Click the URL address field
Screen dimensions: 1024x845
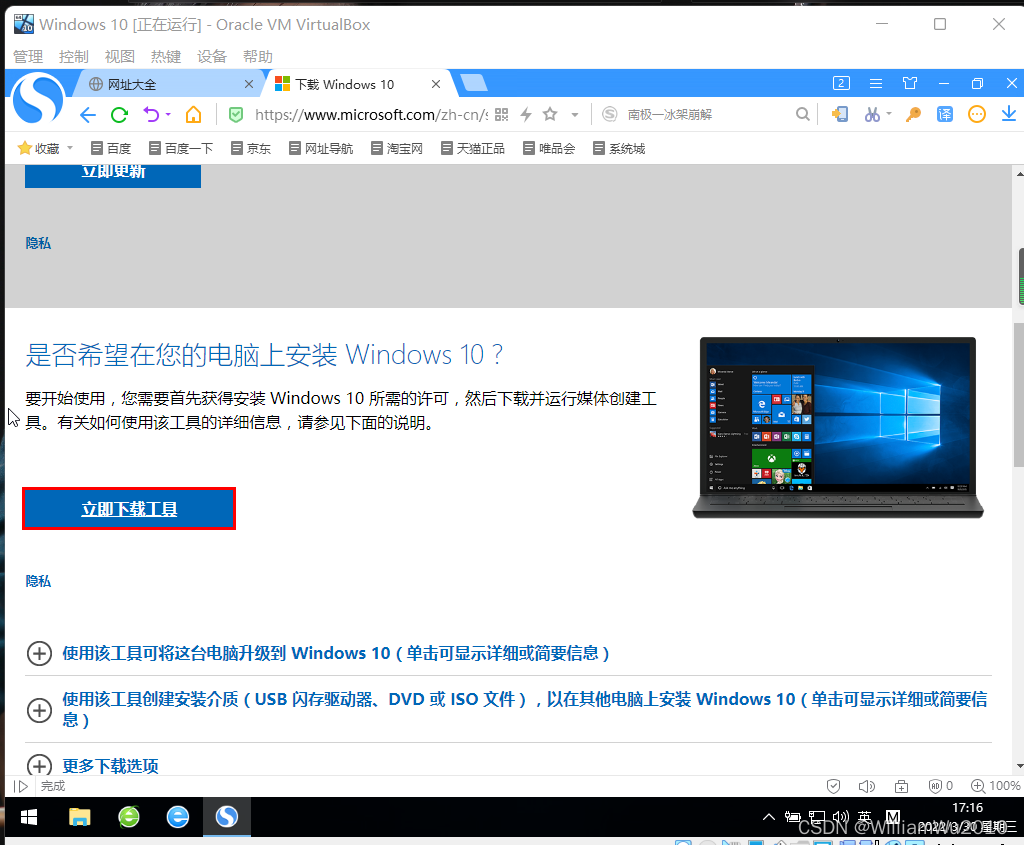(372, 115)
